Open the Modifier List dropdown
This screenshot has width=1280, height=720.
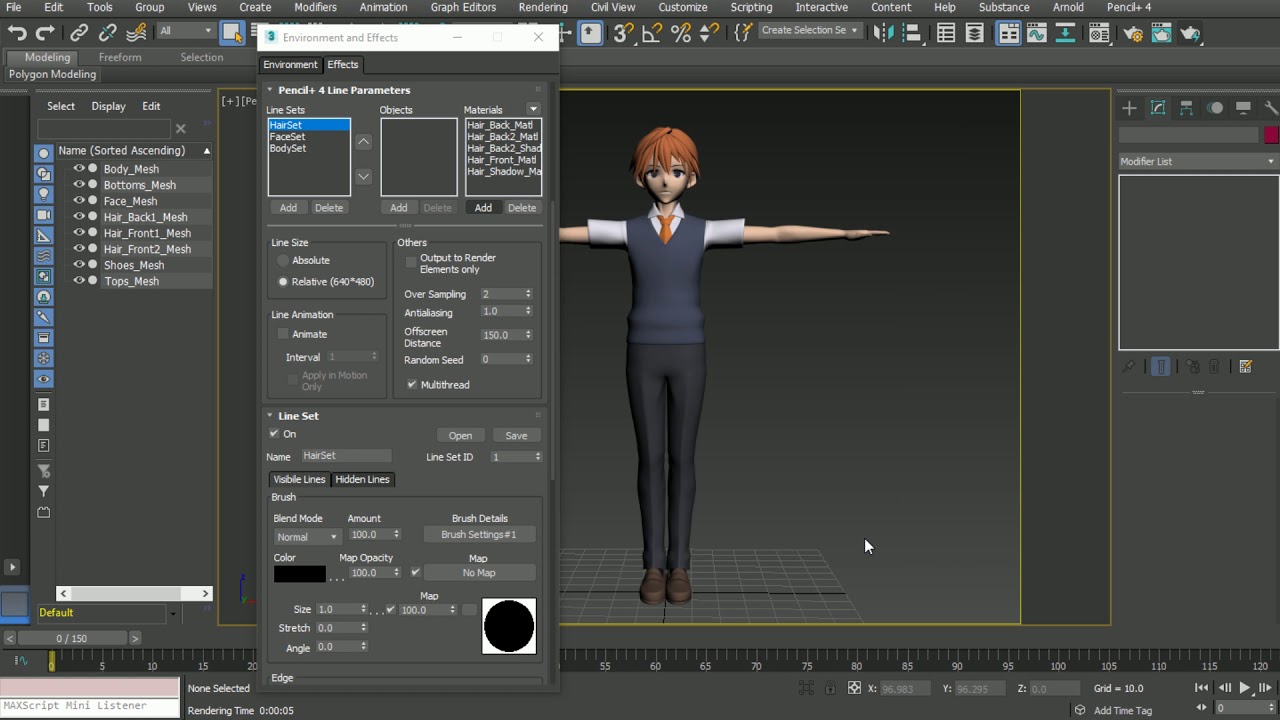click(1197, 161)
